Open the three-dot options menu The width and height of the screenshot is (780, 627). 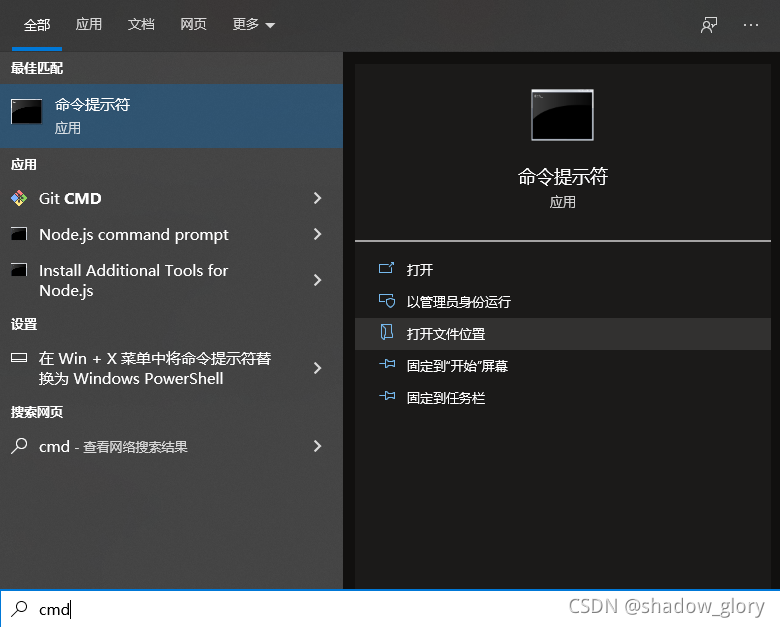[751, 25]
